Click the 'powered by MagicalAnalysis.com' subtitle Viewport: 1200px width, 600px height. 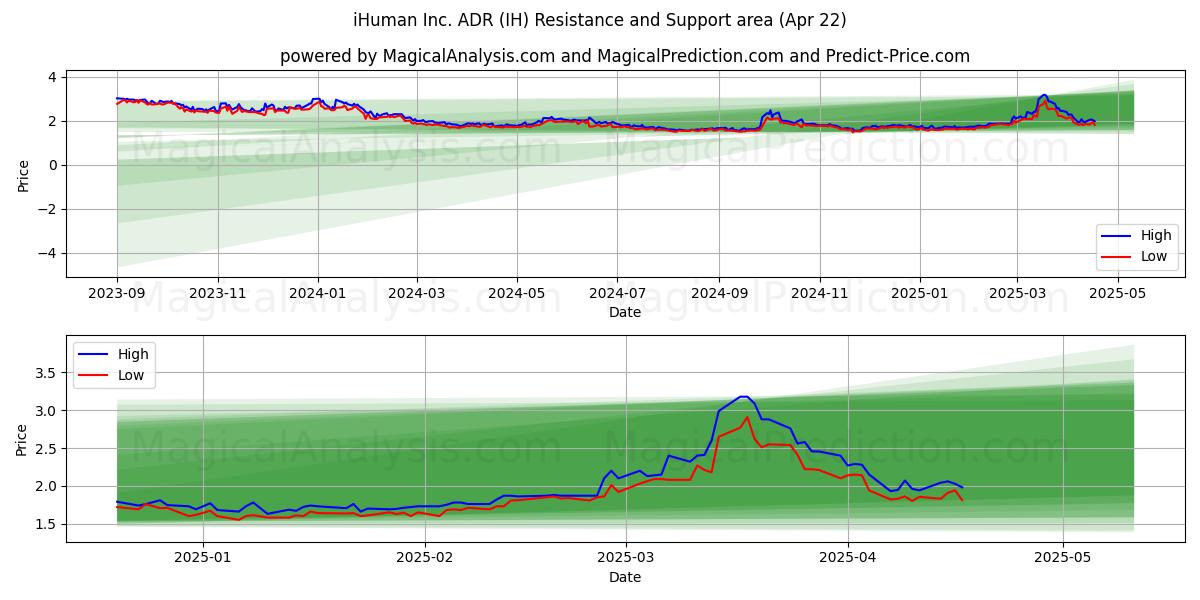point(625,56)
